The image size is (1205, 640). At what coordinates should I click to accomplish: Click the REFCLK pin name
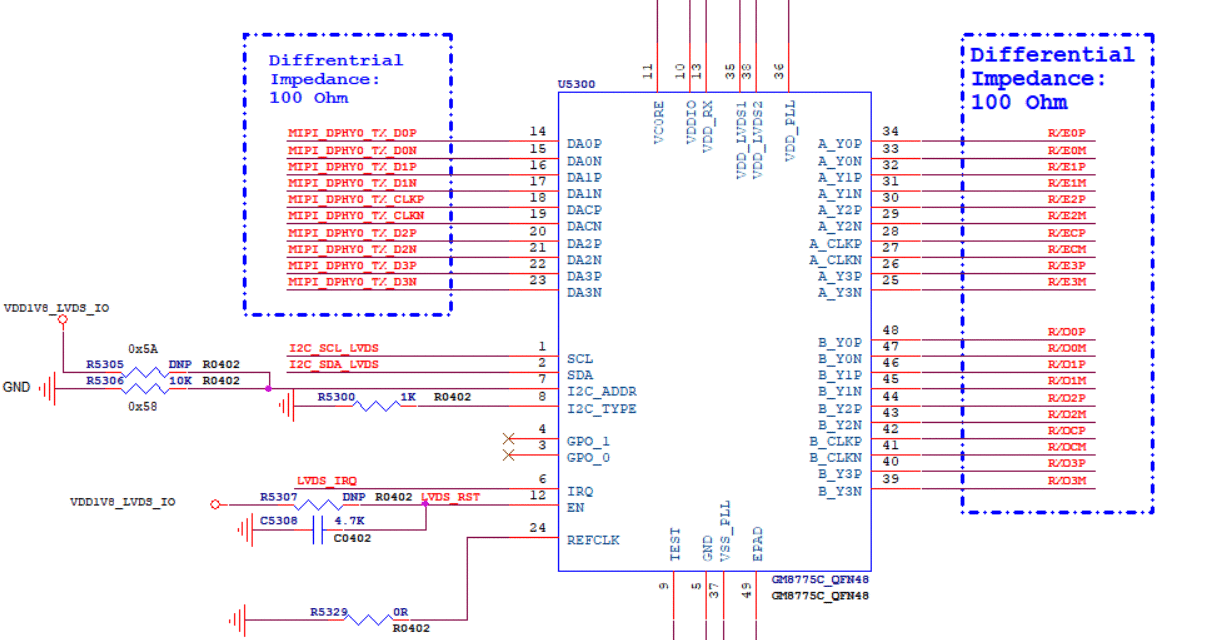(x=593, y=540)
